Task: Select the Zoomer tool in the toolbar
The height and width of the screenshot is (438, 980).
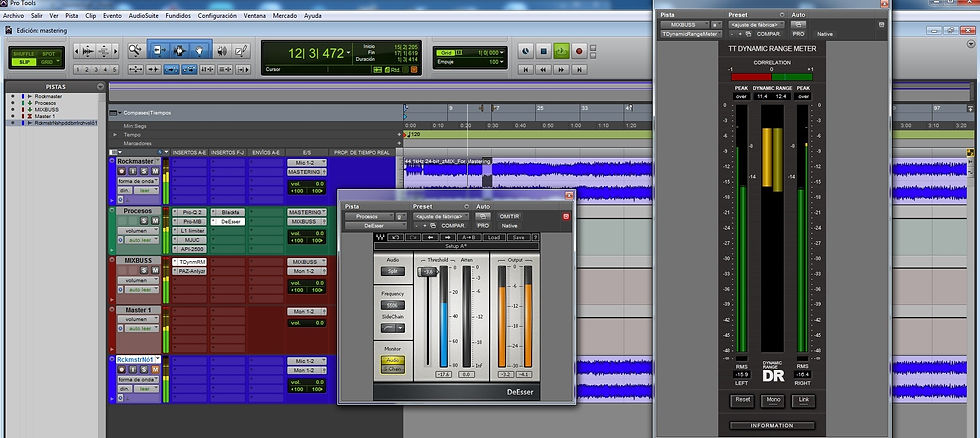Action: [x=136, y=51]
